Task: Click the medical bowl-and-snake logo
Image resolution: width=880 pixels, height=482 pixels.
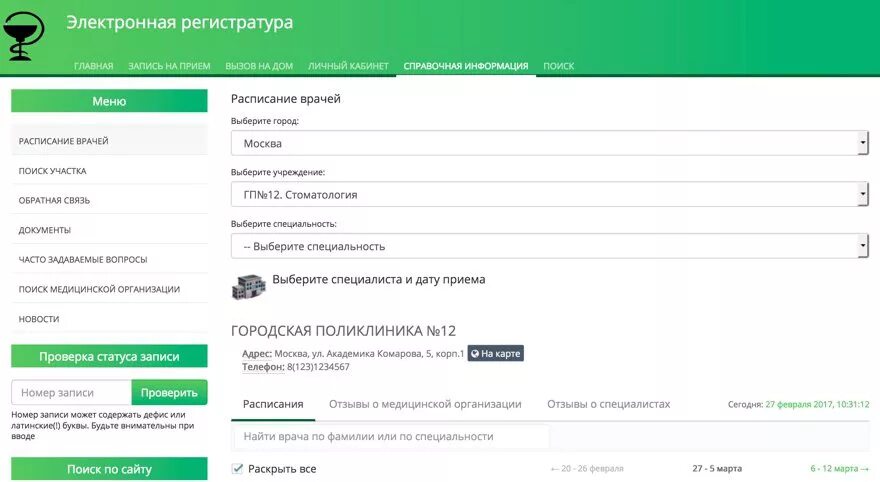Action: click(23, 36)
